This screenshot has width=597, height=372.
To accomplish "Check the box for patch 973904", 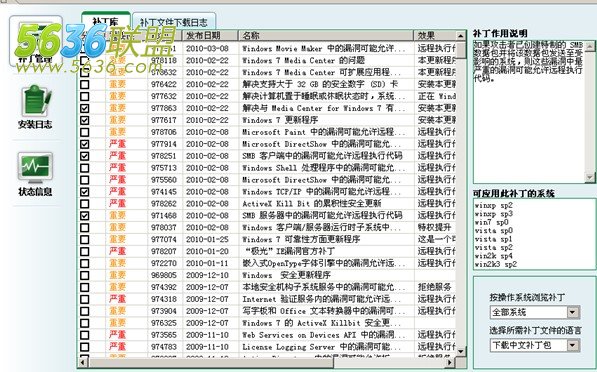I will tap(85, 311).
